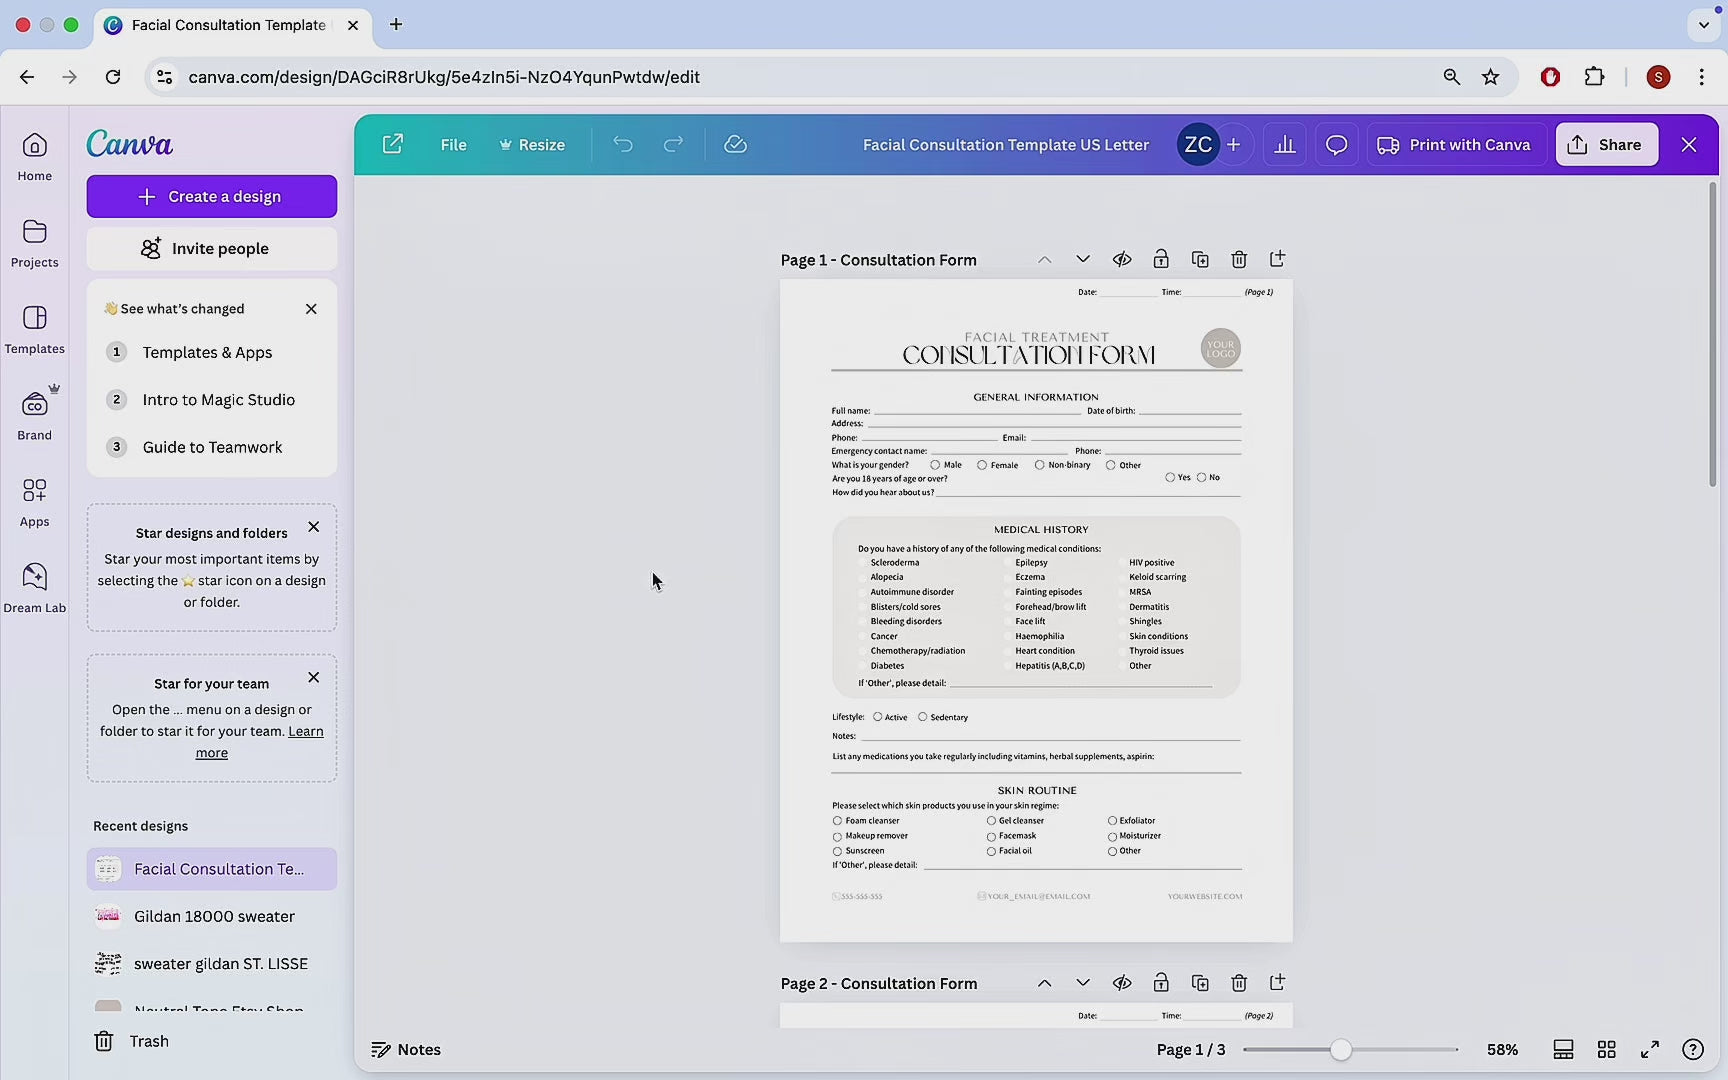Open the File menu
Image resolution: width=1728 pixels, height=1080 pixels.
pyautogui.click(x=453, y=145)
